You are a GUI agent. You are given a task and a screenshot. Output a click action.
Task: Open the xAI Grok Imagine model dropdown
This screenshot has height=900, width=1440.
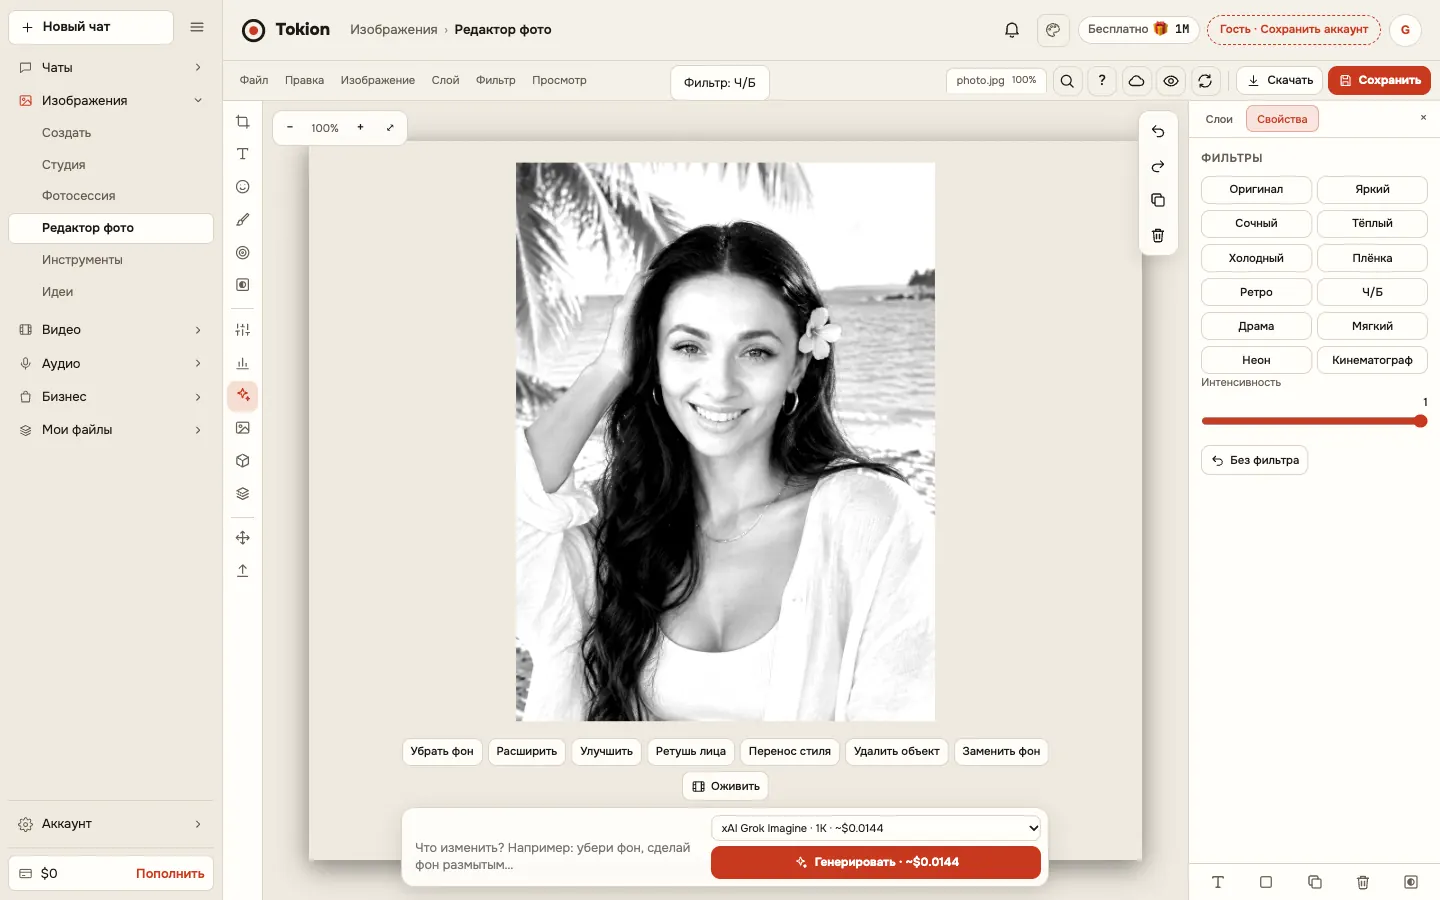click(876, 828)
